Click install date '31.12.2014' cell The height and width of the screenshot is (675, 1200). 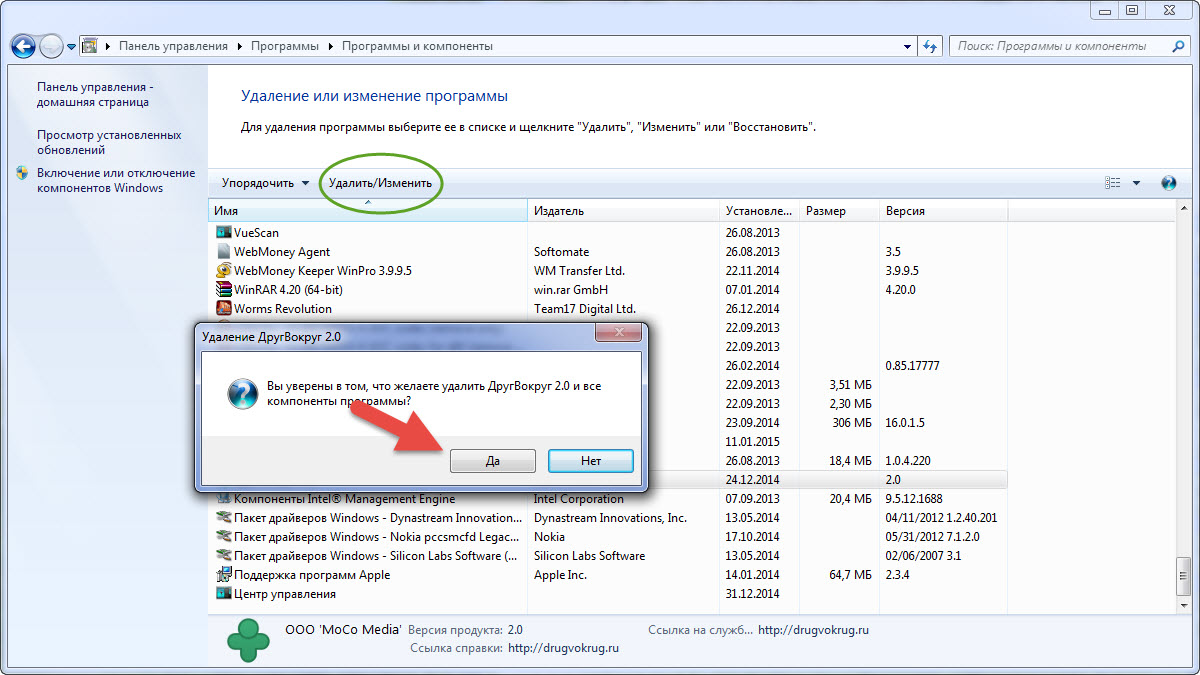pos(753,594)
